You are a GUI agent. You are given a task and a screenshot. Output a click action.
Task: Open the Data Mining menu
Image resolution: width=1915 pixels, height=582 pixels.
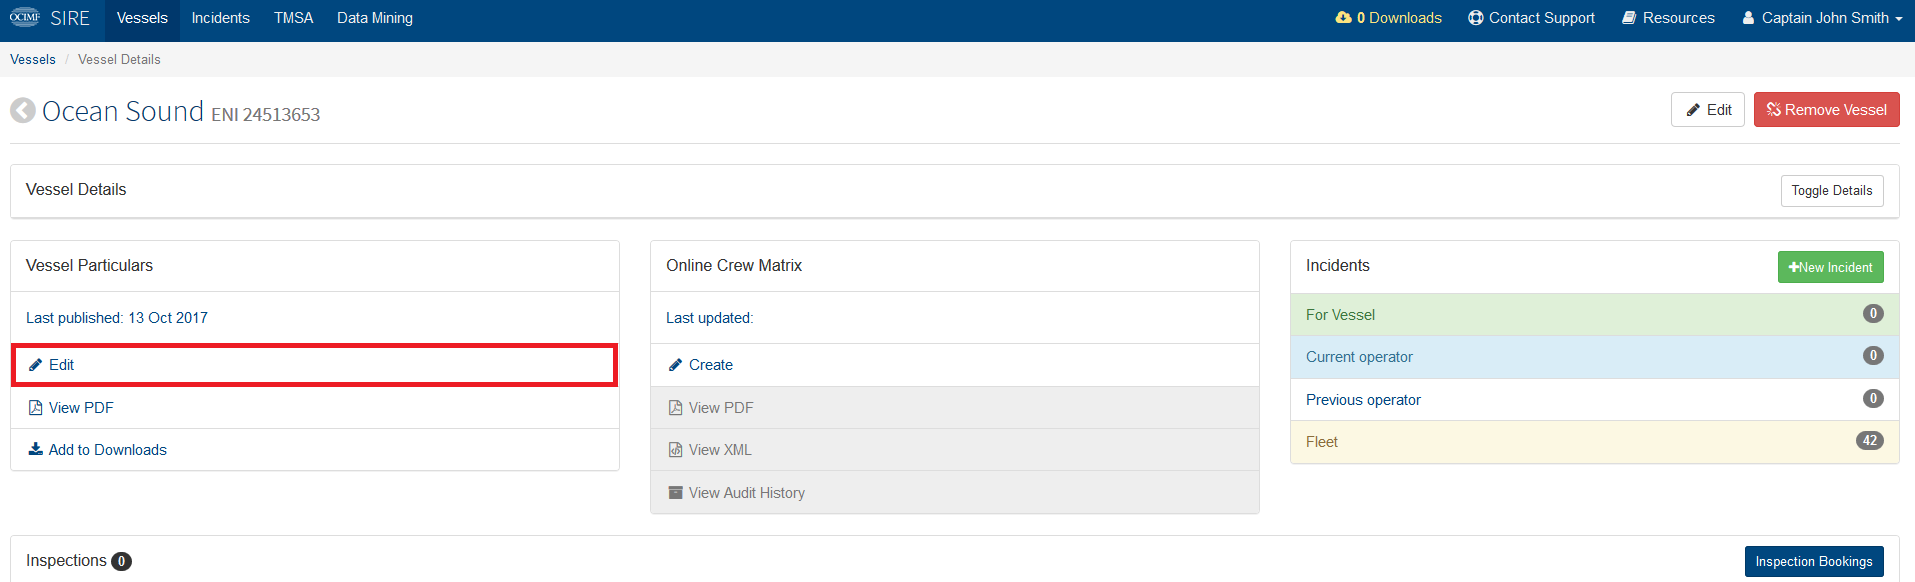tap(375, 18)
